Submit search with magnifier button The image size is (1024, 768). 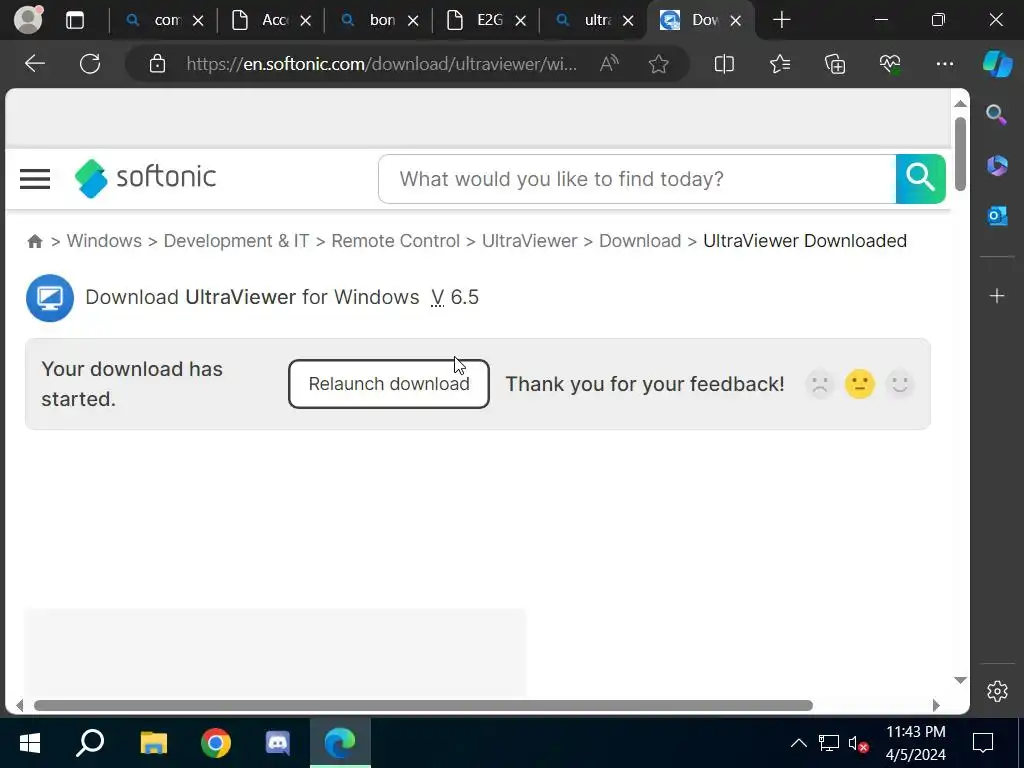(920, 178)
